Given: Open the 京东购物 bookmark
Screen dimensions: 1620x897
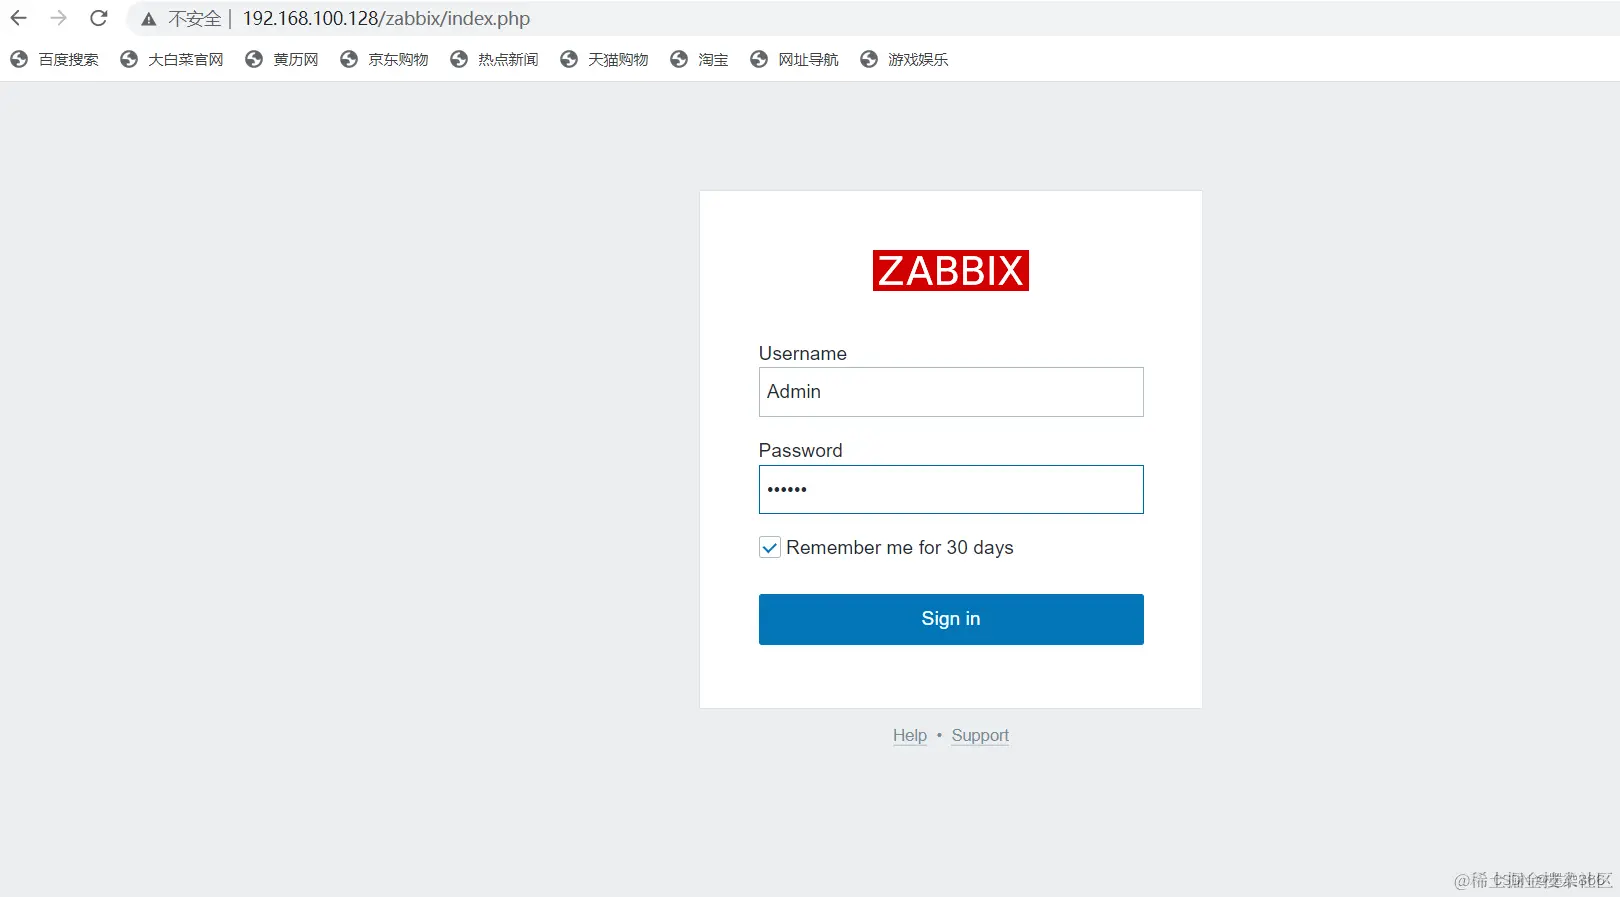Looking at the screenshot, I should pyautogui.click(x=384, y=60).
